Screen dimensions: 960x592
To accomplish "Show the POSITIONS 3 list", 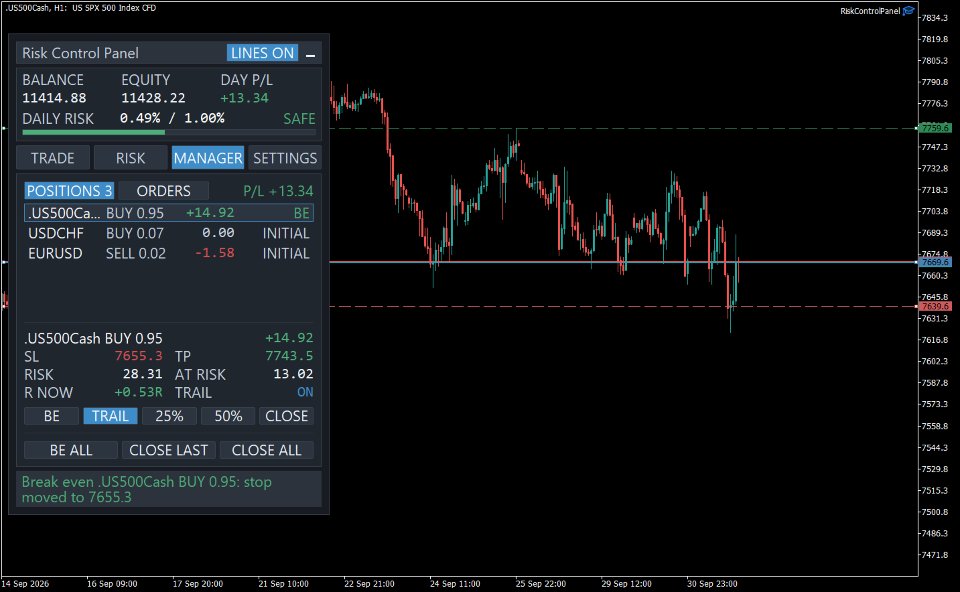I will (x=69, y=191).
